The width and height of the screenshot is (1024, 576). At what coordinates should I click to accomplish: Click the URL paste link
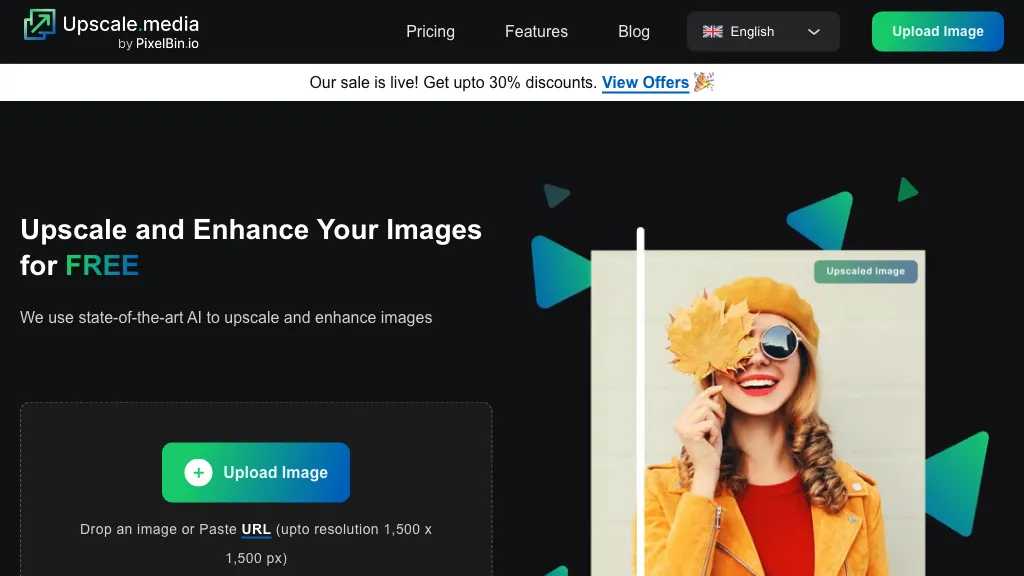pyautogui.click(x=255, y=529)
